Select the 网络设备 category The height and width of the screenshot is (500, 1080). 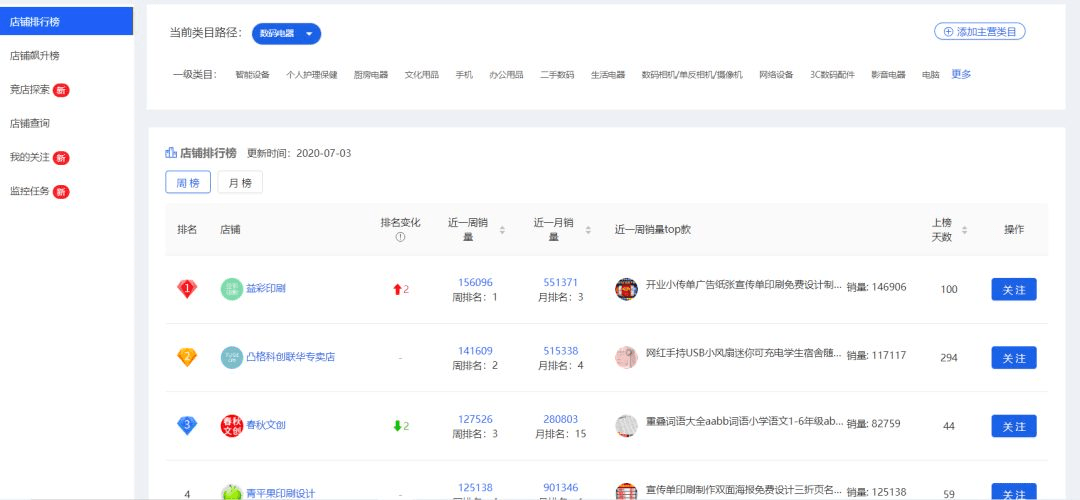tap(776, 75)
